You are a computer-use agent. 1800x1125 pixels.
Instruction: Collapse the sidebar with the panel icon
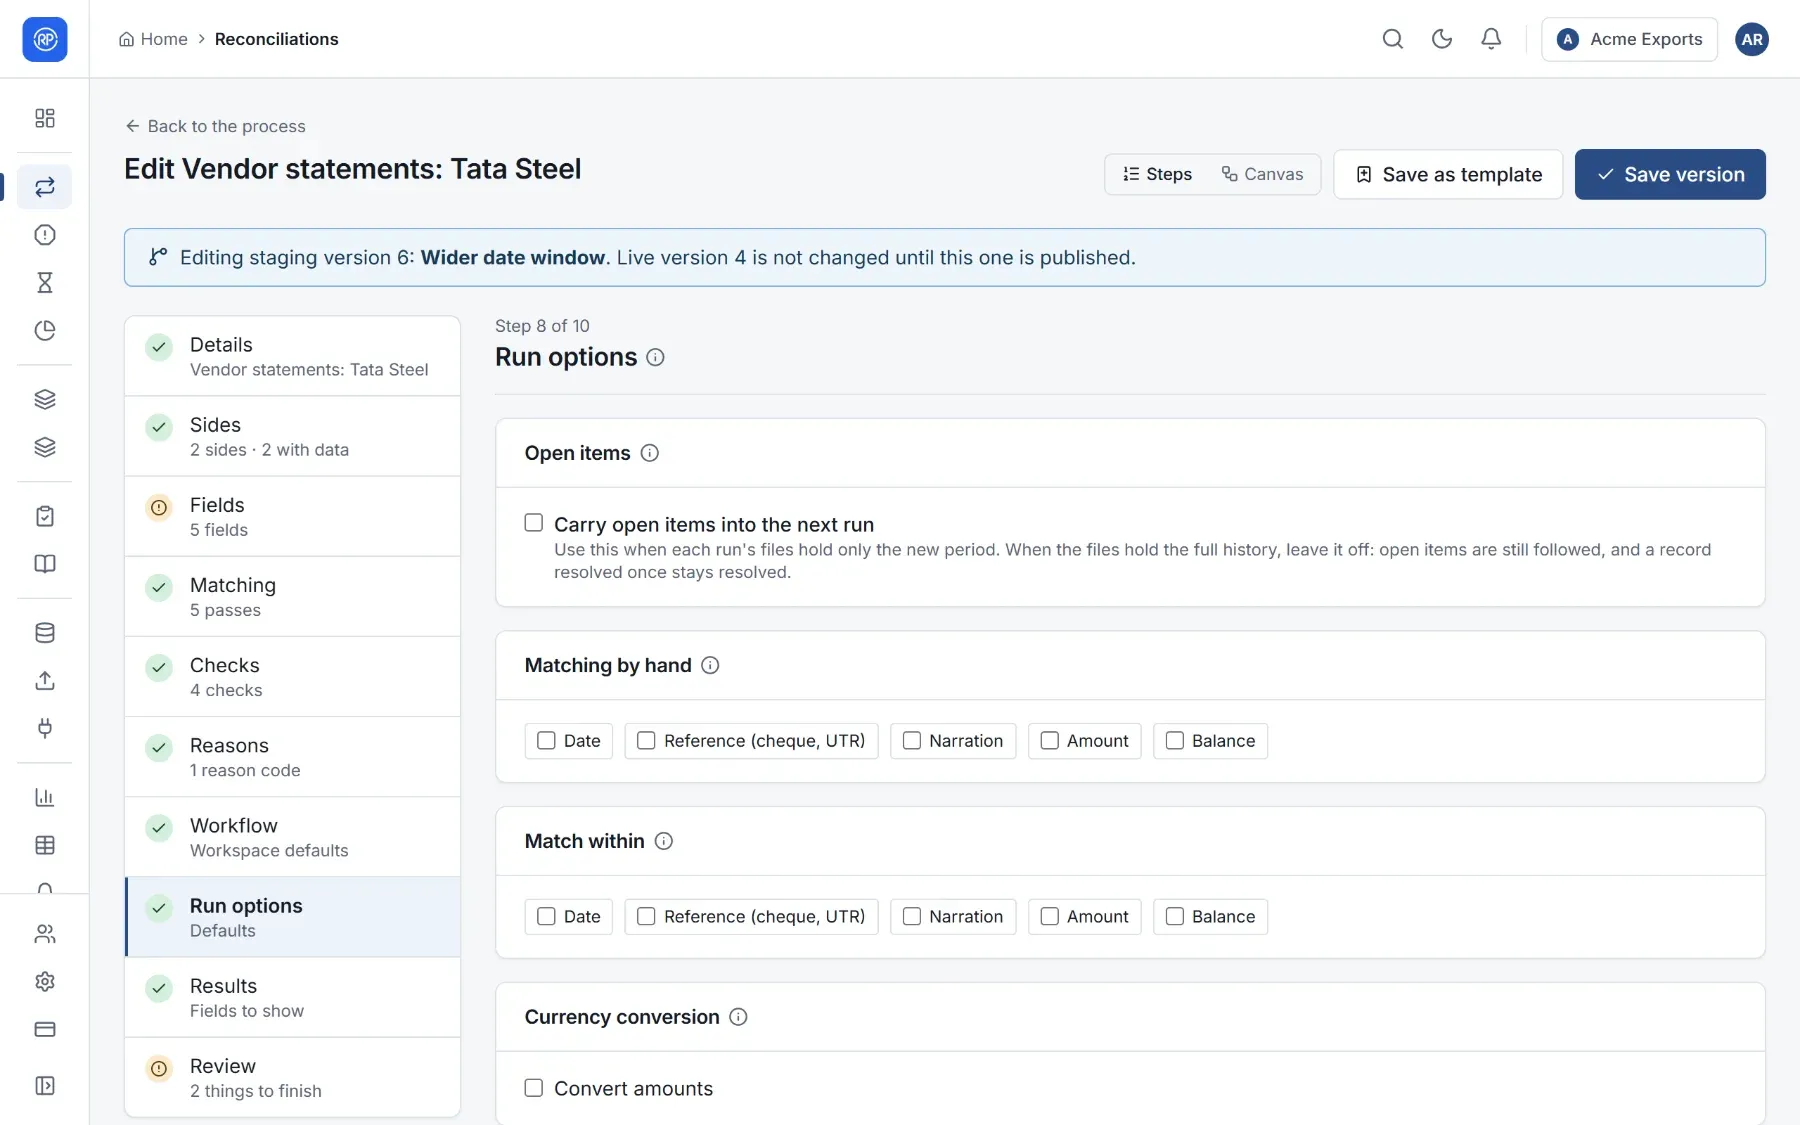coord(45,1086)
